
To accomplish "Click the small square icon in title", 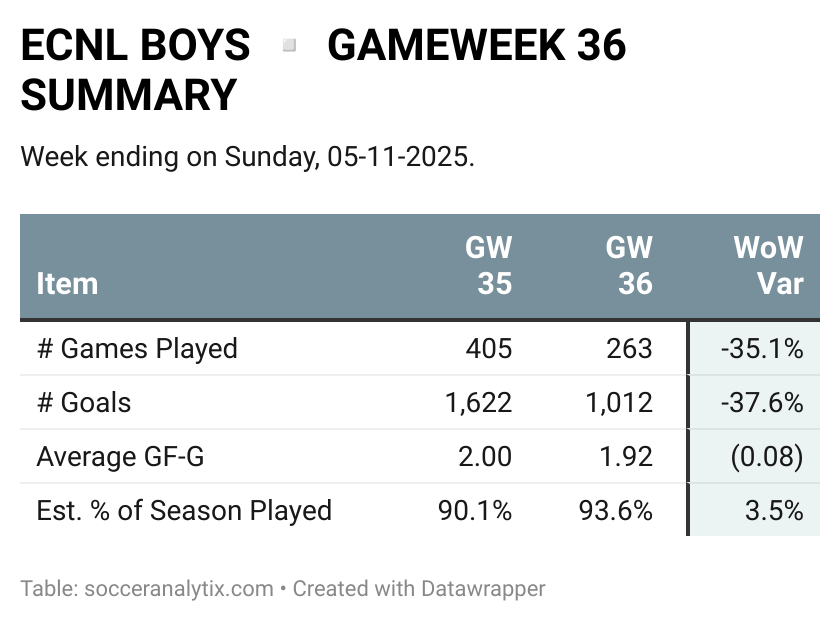I will pos(289,46).
